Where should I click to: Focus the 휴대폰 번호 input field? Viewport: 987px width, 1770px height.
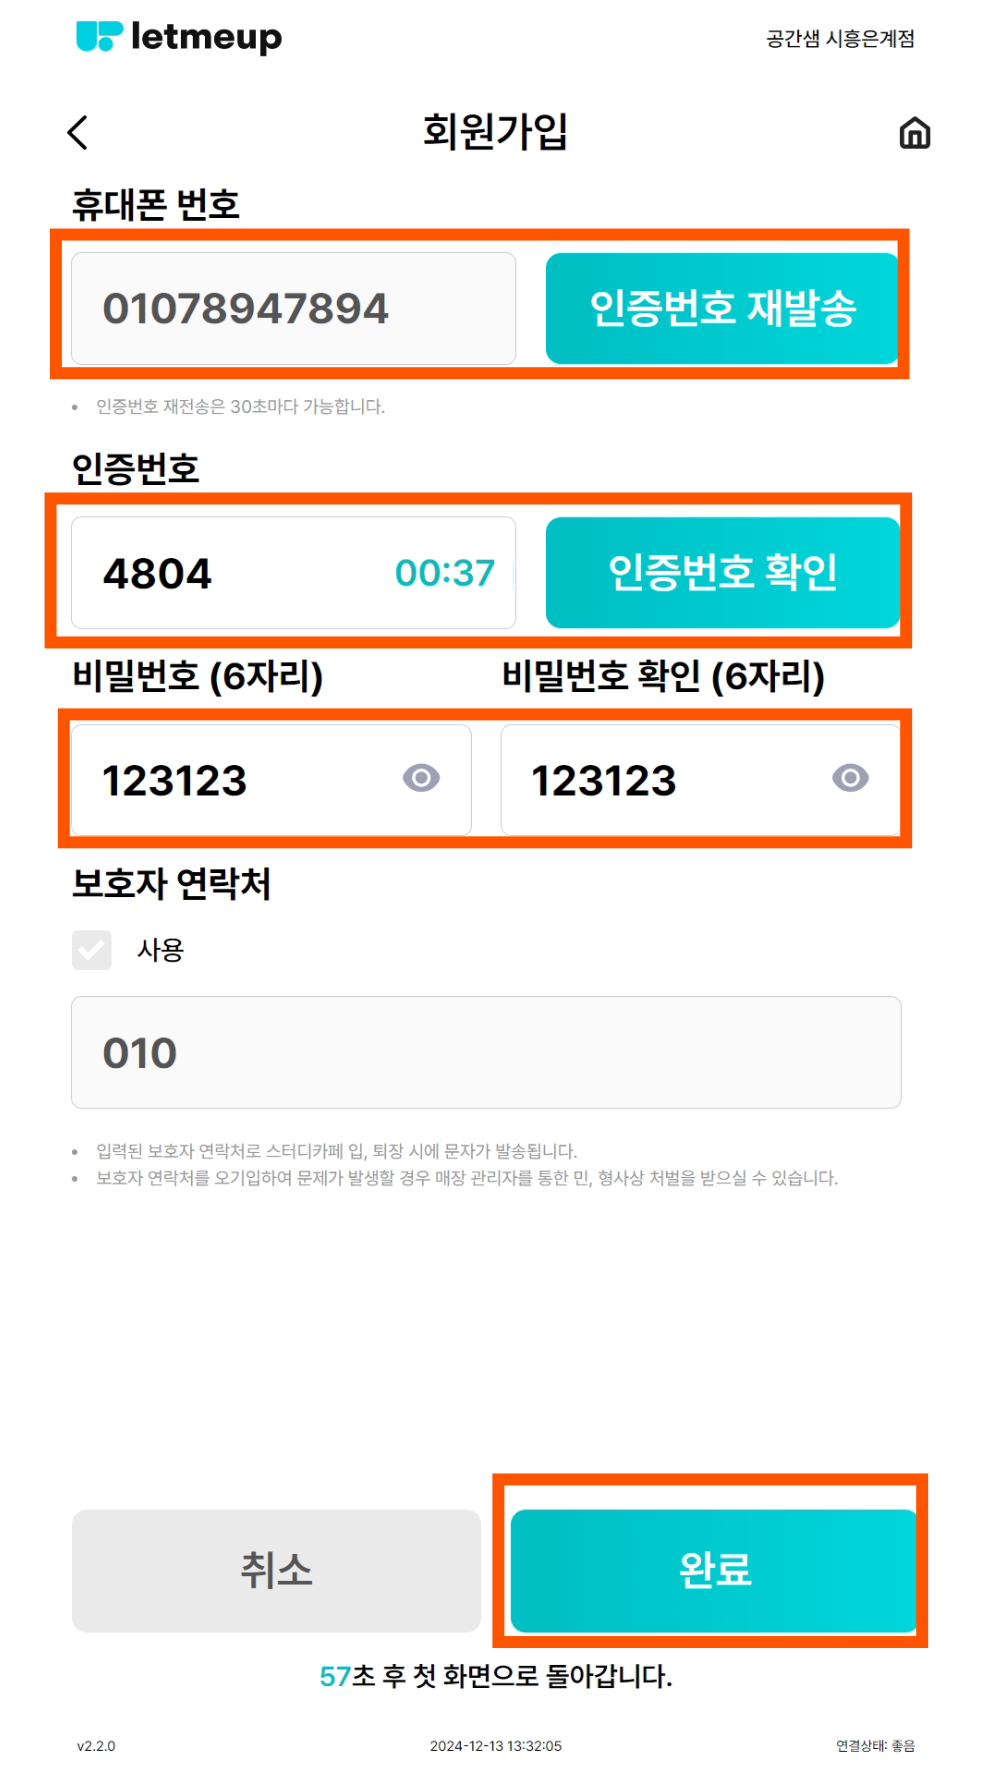tap(293, 309)
